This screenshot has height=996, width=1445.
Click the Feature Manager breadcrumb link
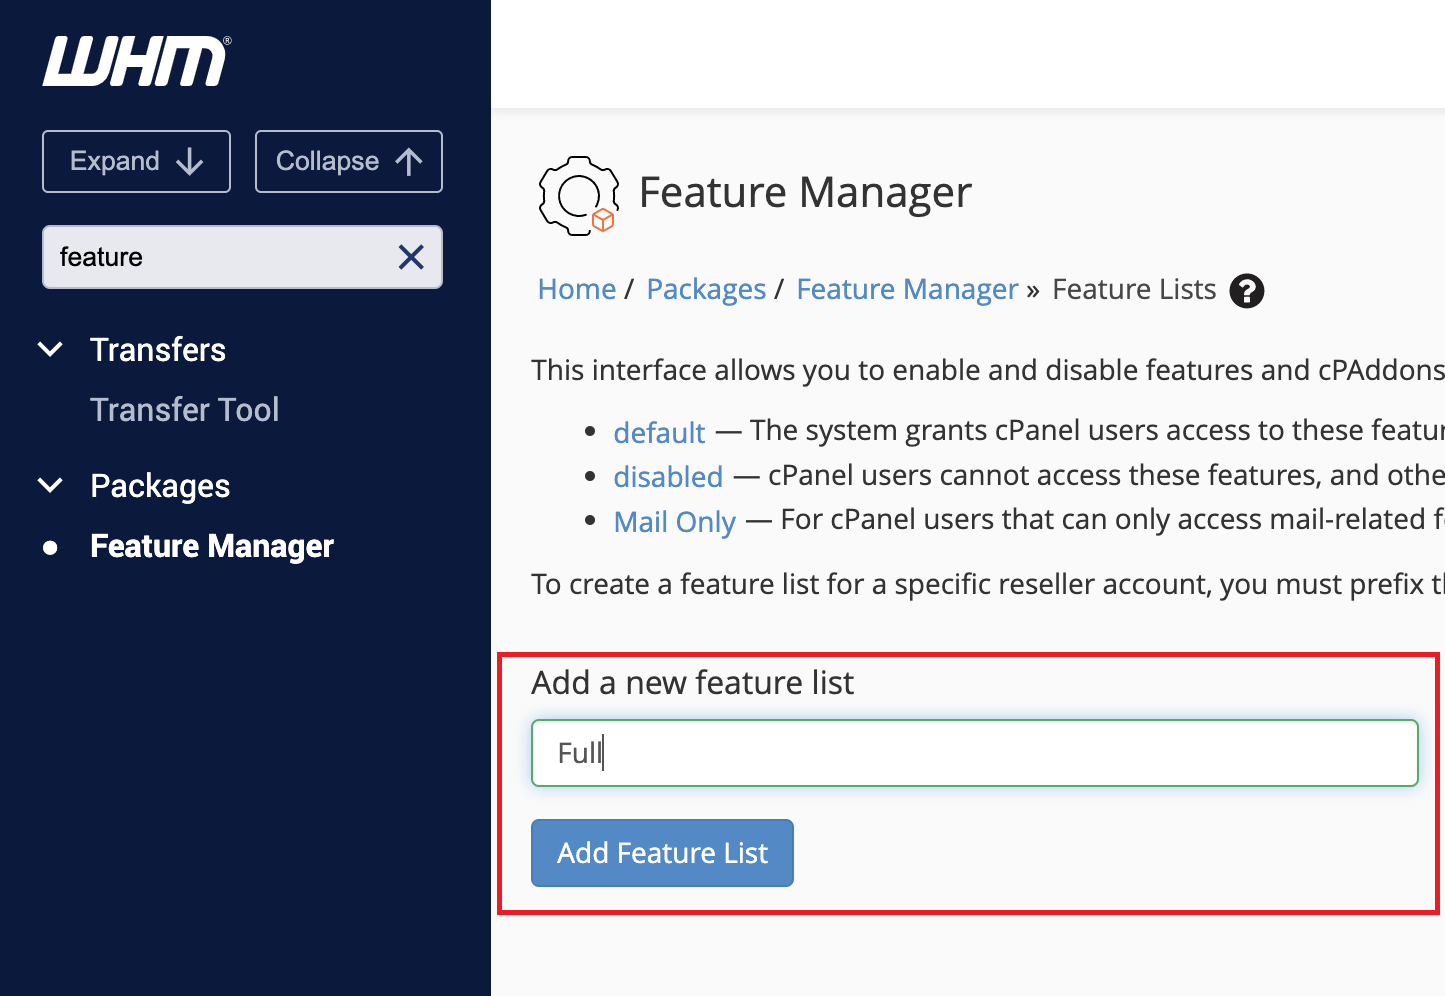[907, 290]
